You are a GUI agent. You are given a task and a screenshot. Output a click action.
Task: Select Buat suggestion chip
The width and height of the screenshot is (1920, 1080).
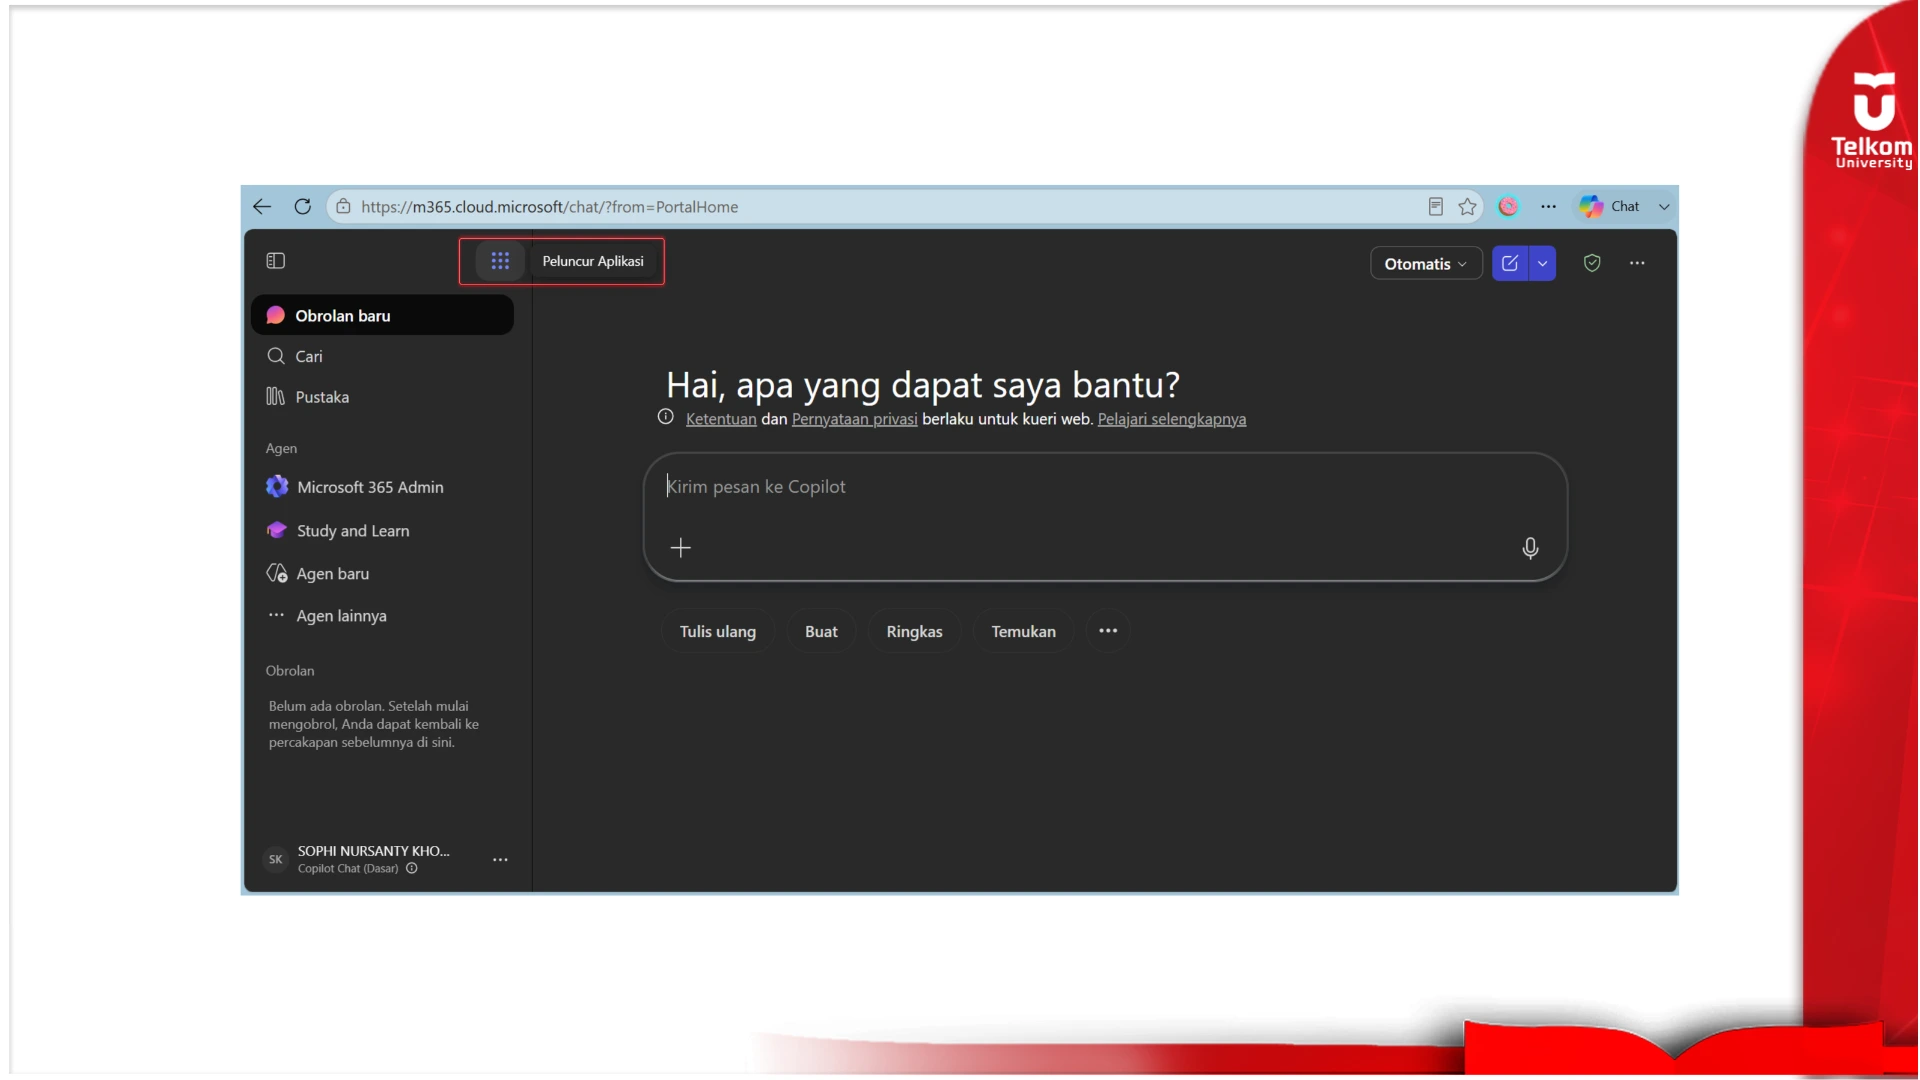pyautogui.click(x=821, y=632)
